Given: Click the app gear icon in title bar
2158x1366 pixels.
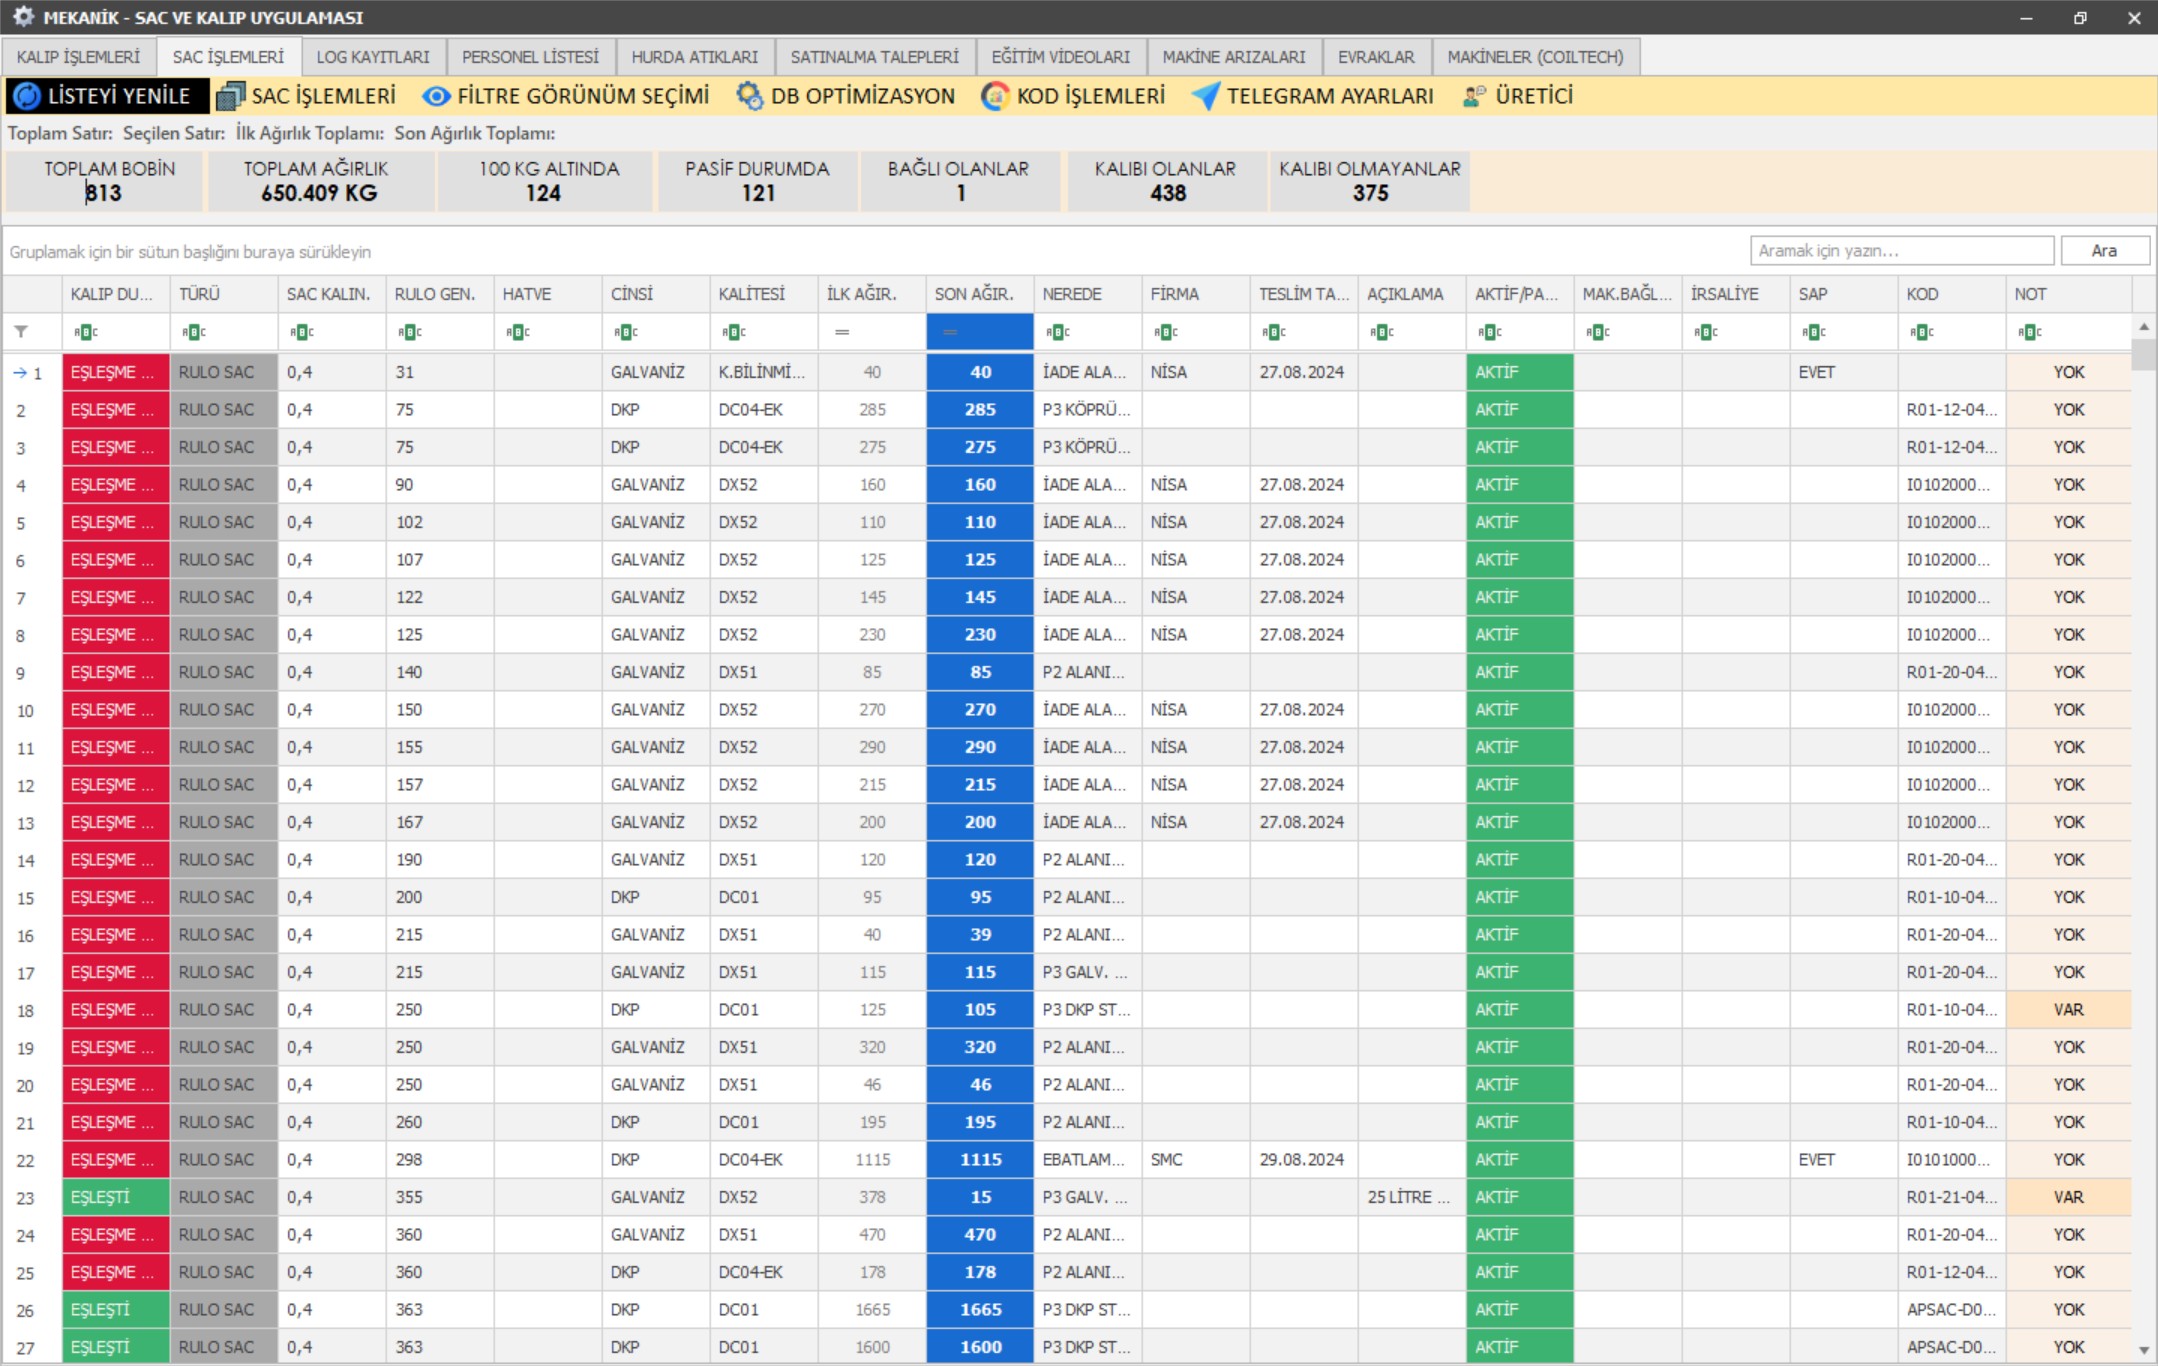Looking at the screenshot, I should click(x=22, y=17).
